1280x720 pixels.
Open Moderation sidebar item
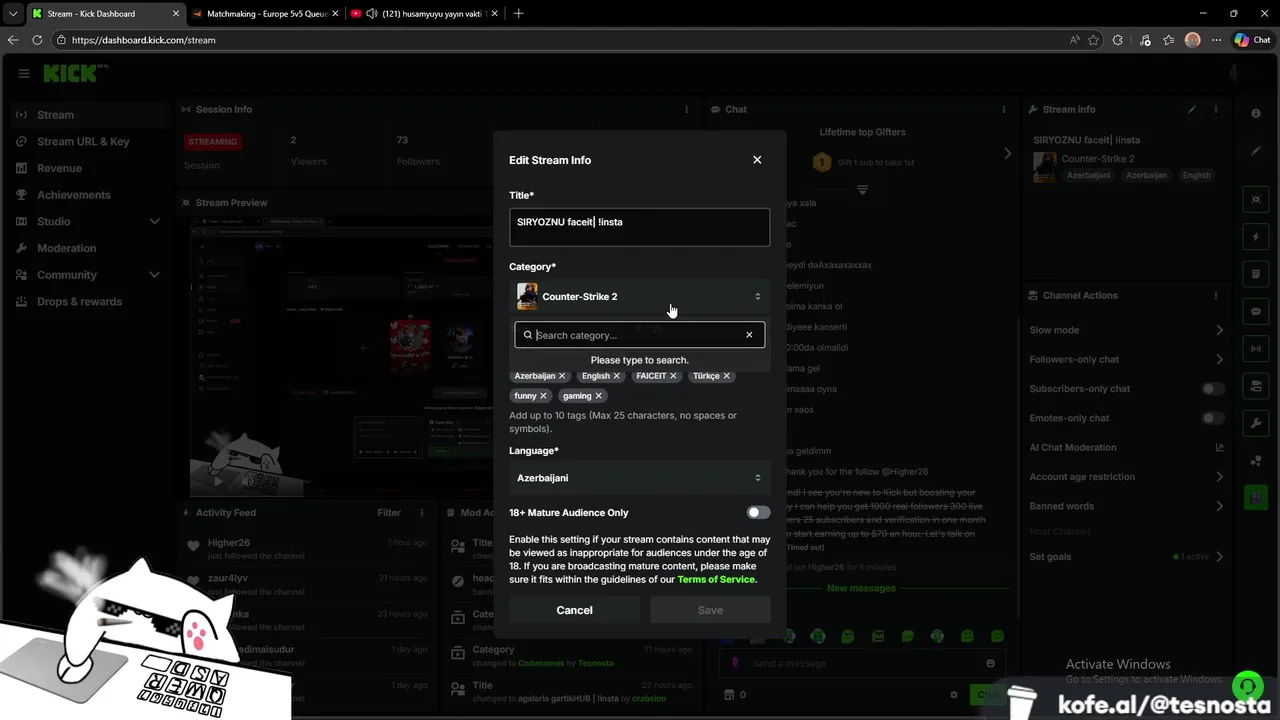(x=88, y=248)
